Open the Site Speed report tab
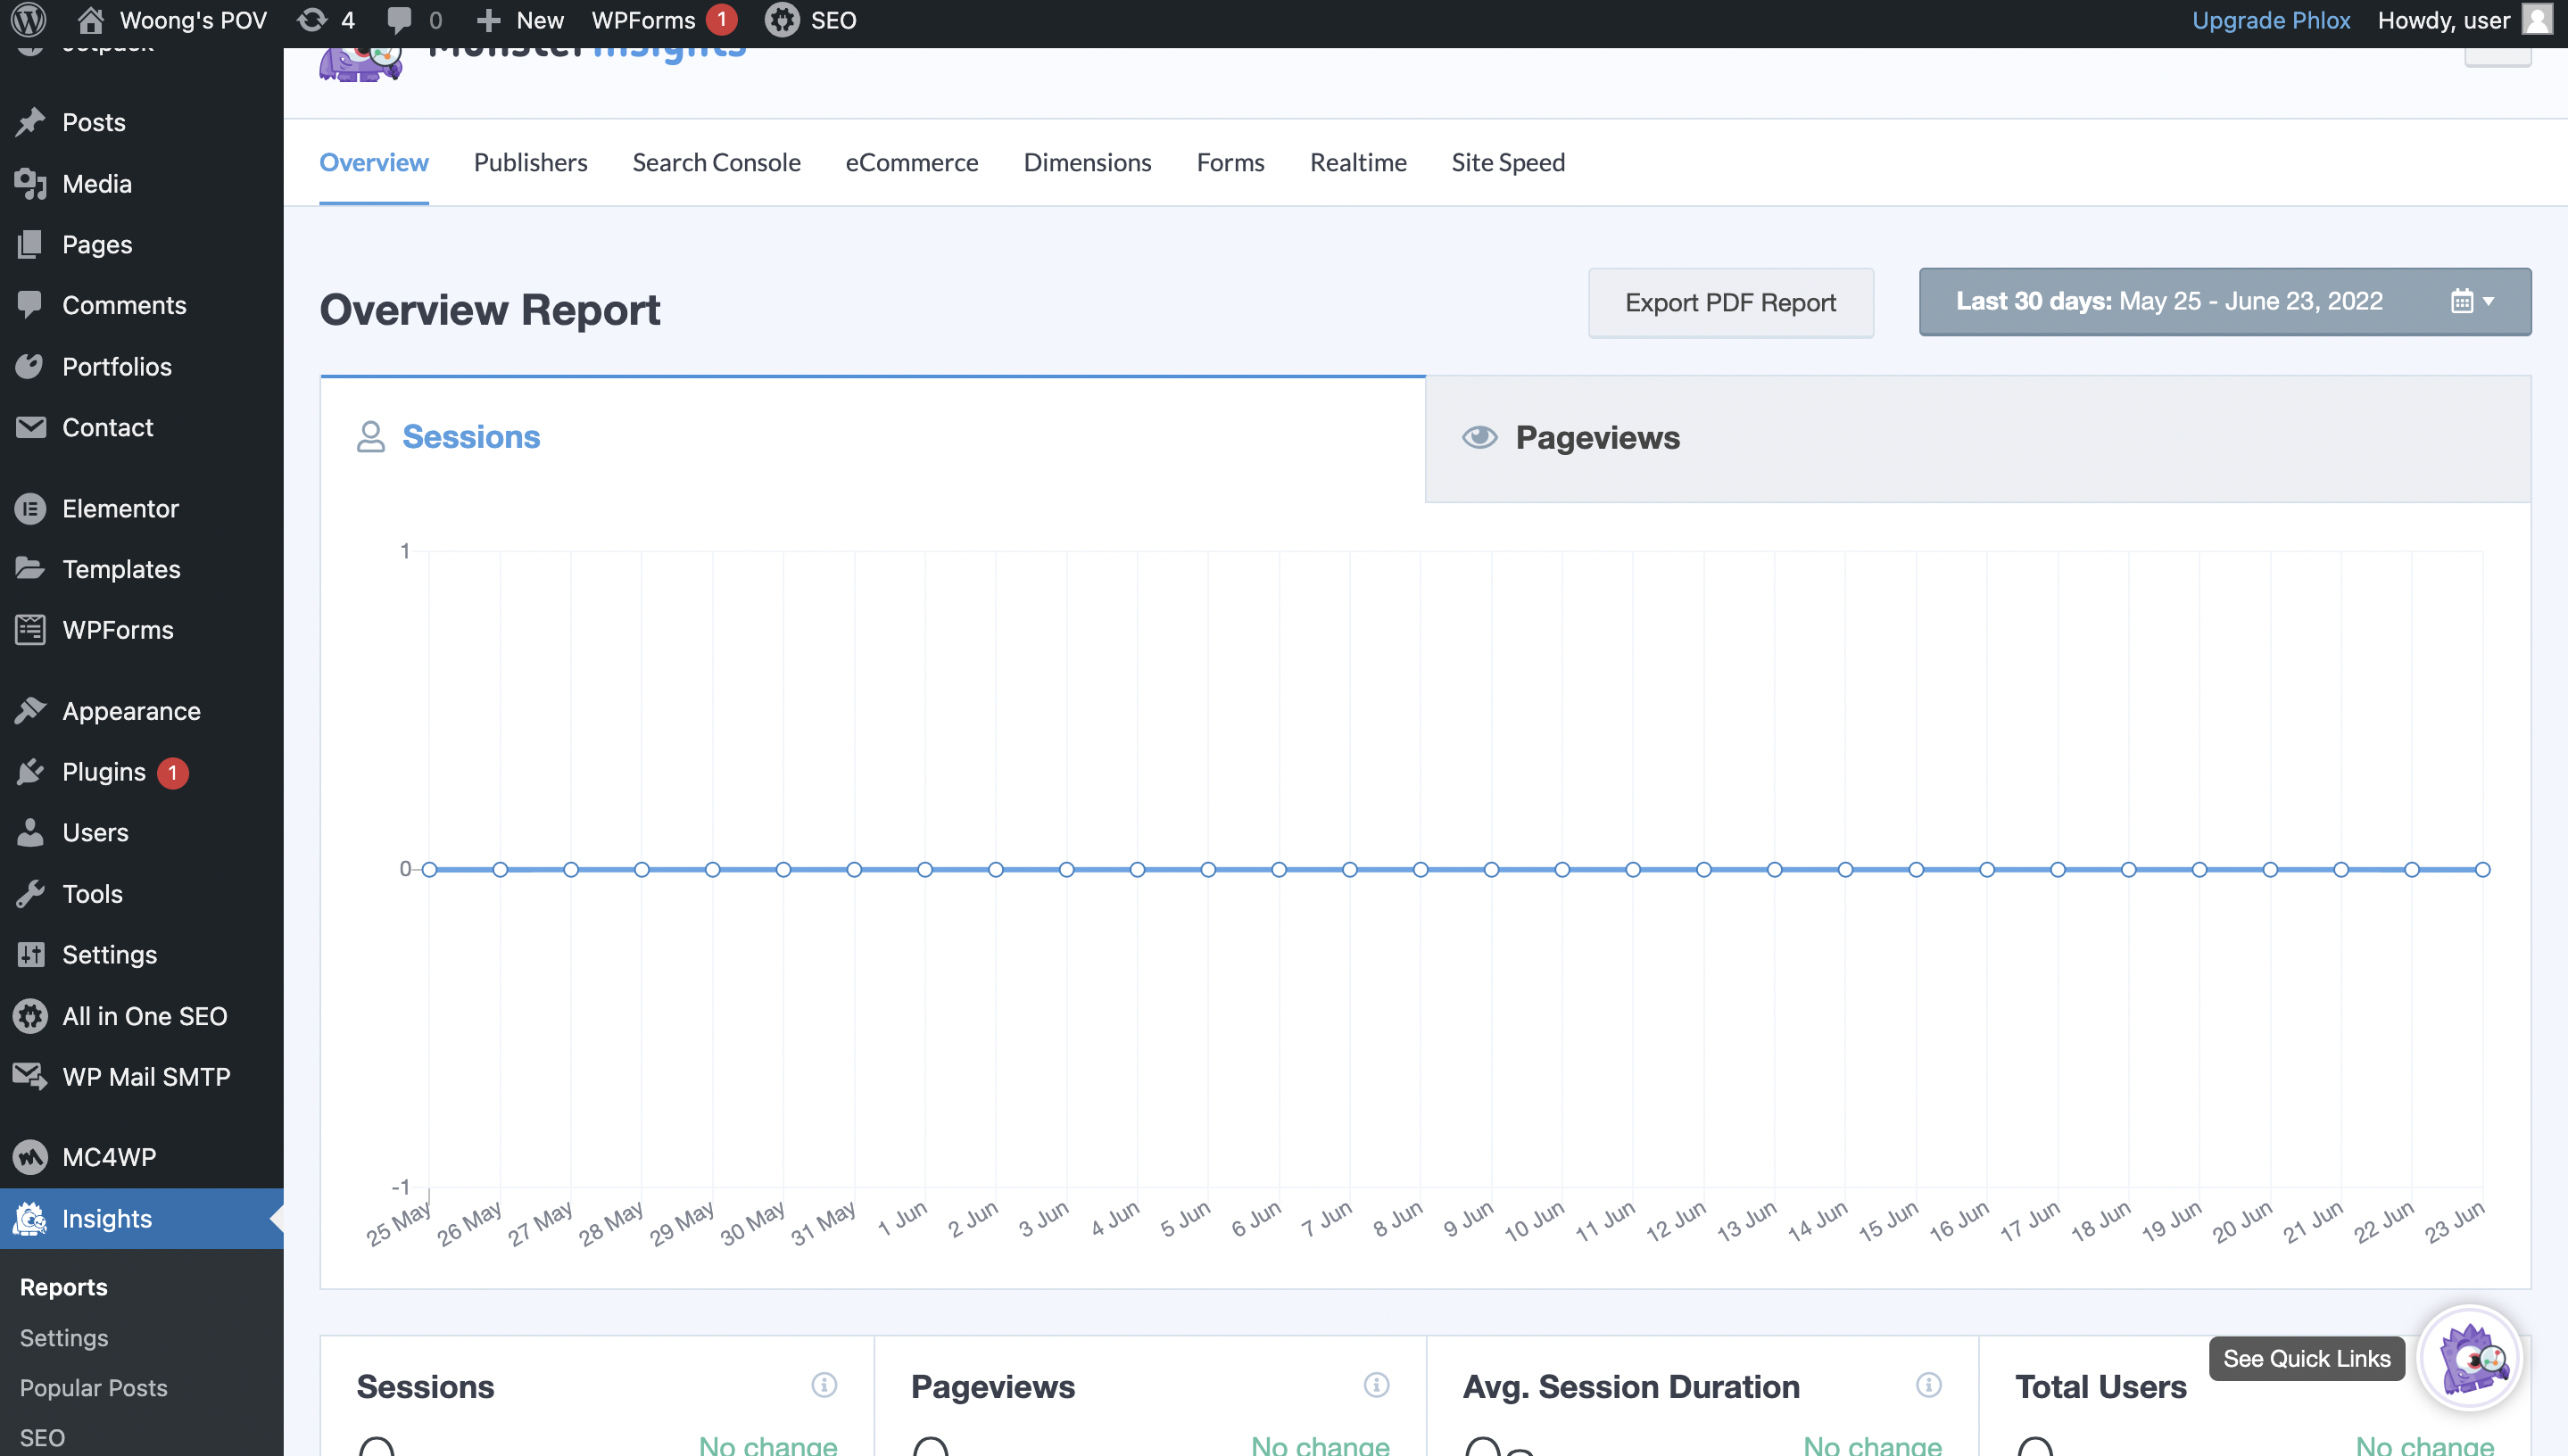The image size is (2568, 1456). (1508, 162)
